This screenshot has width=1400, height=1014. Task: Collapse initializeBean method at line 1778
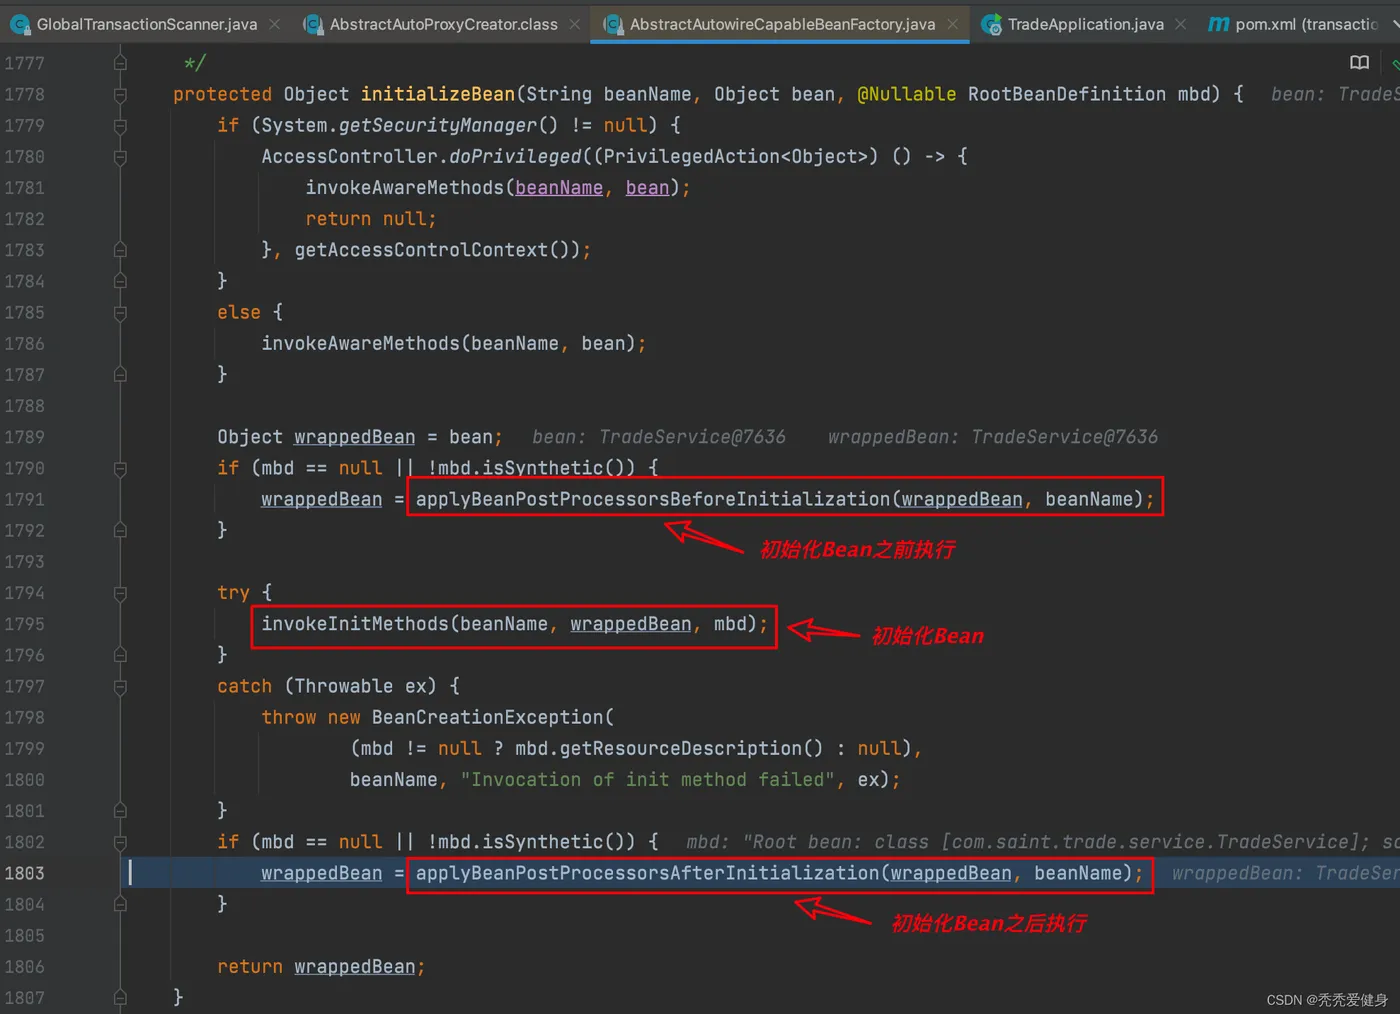120,94
